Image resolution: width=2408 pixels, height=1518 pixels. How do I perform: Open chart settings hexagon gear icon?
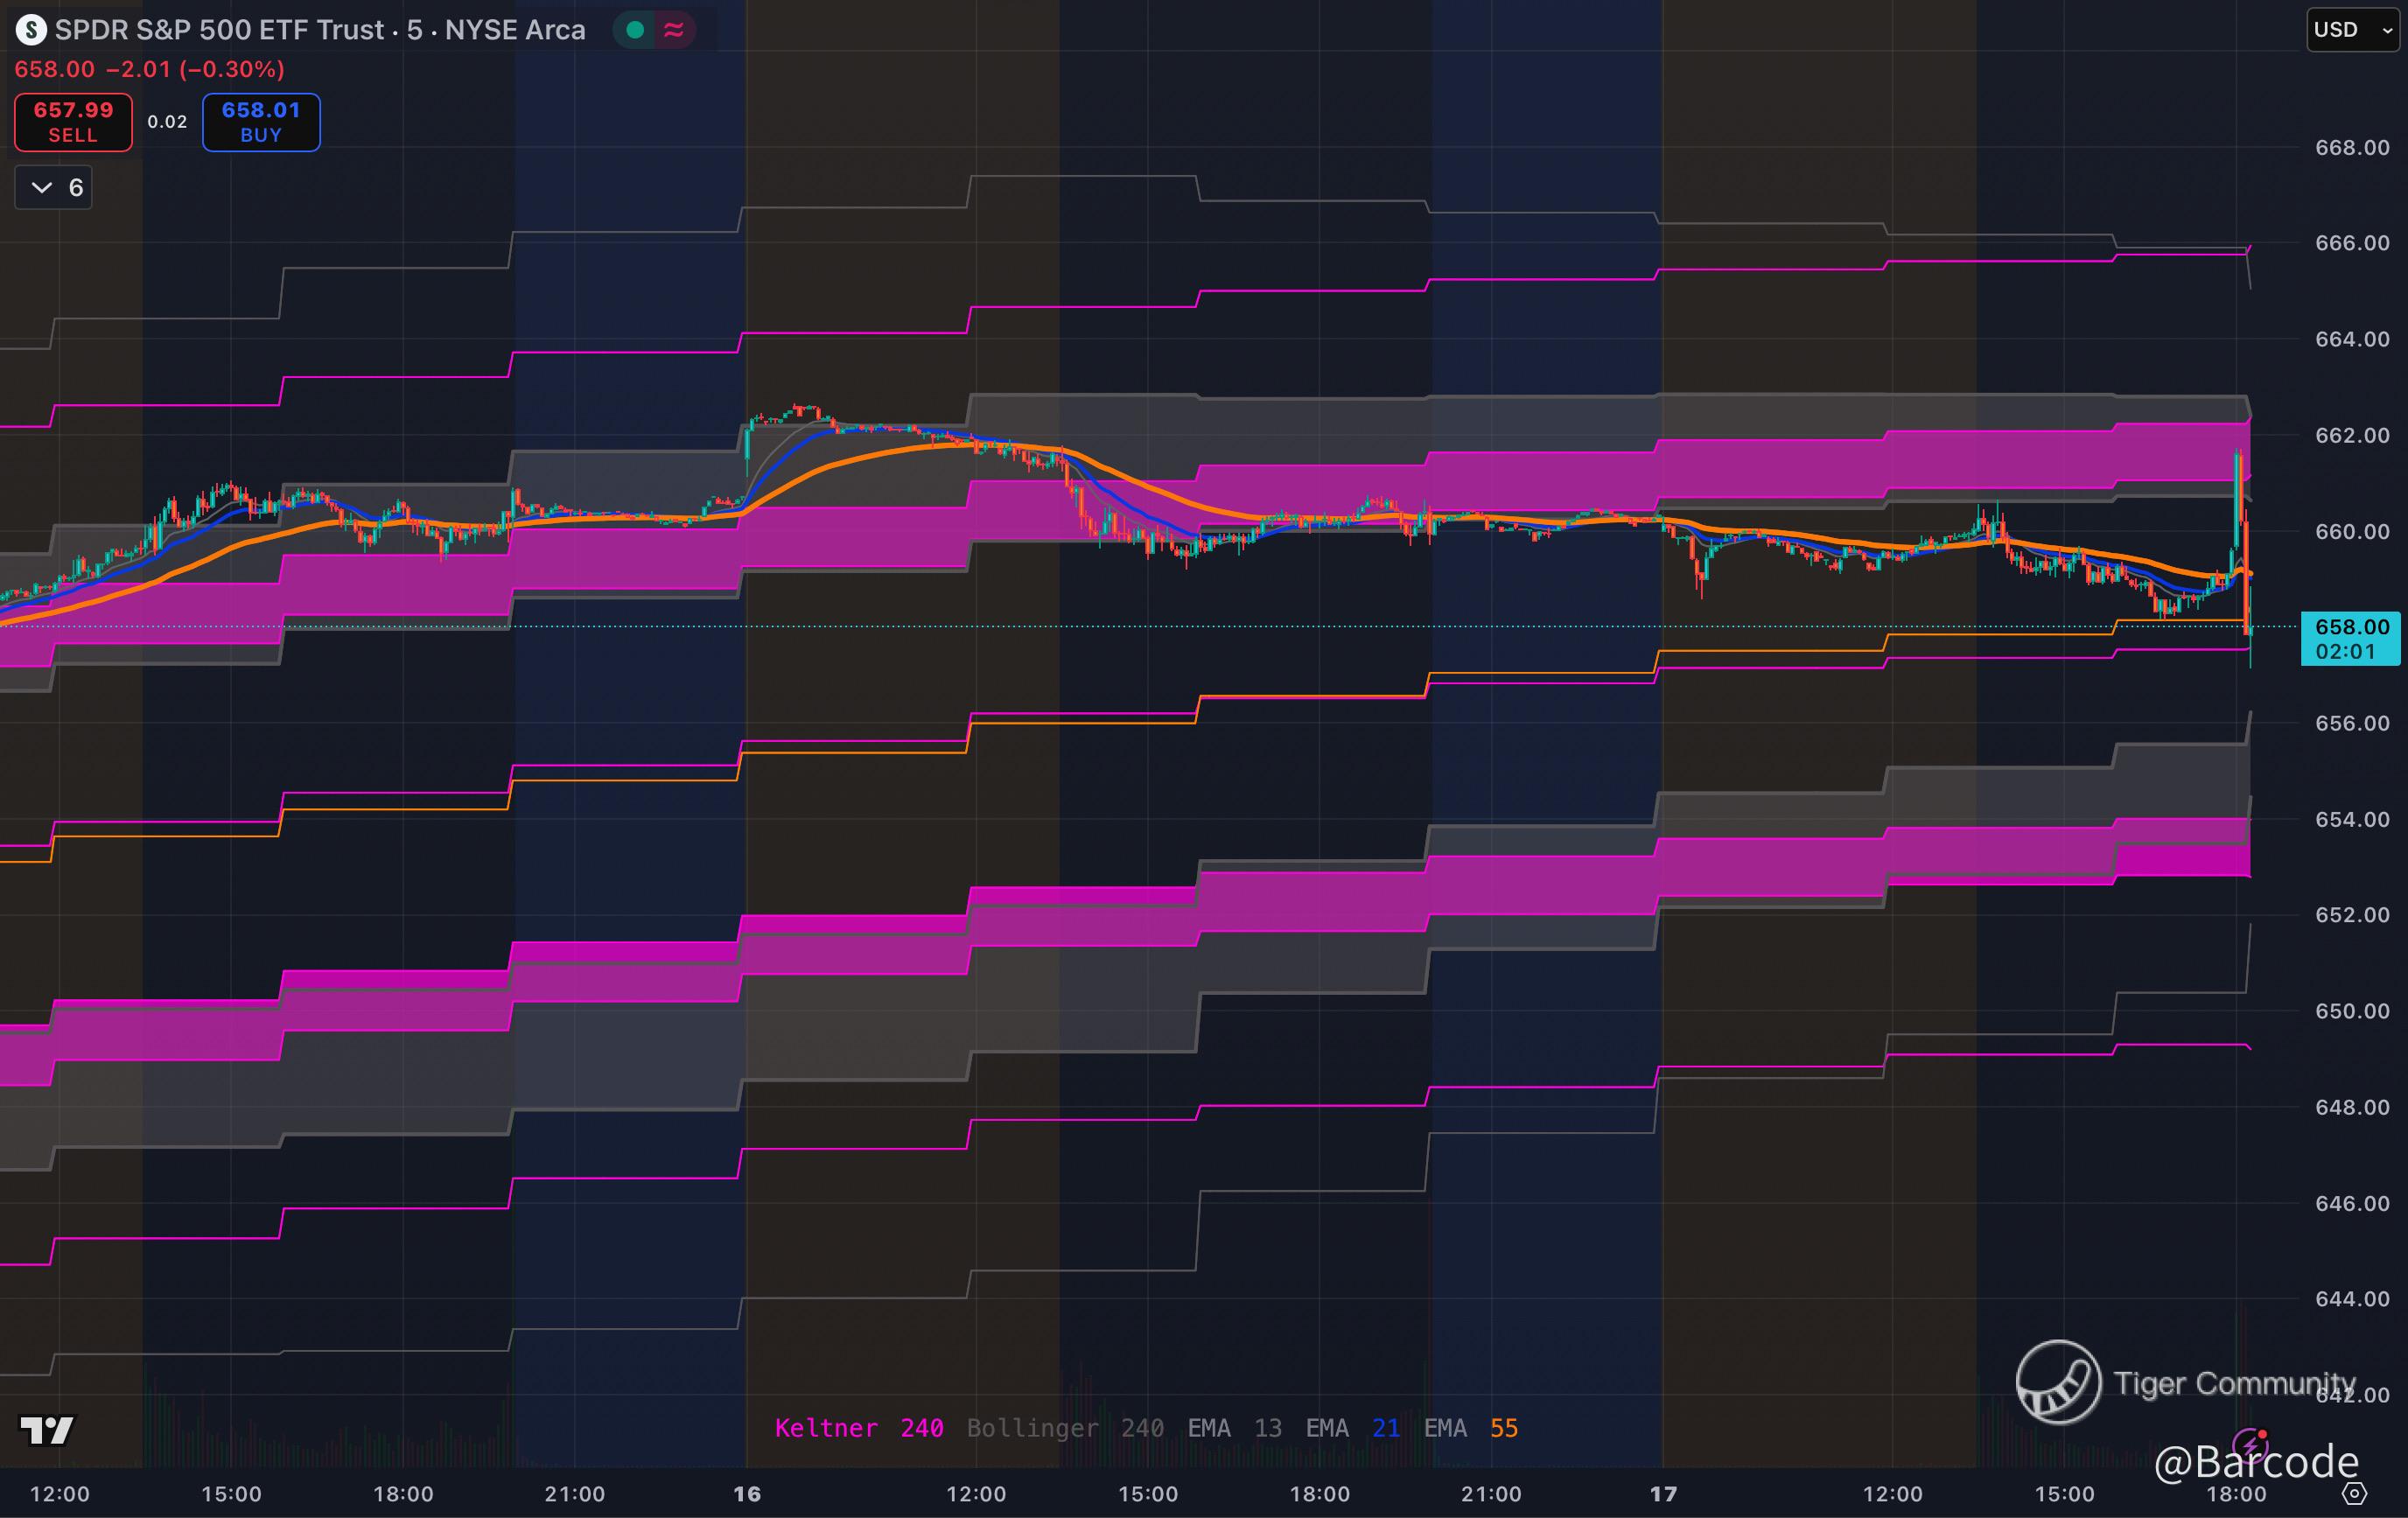(2355, 1494)
